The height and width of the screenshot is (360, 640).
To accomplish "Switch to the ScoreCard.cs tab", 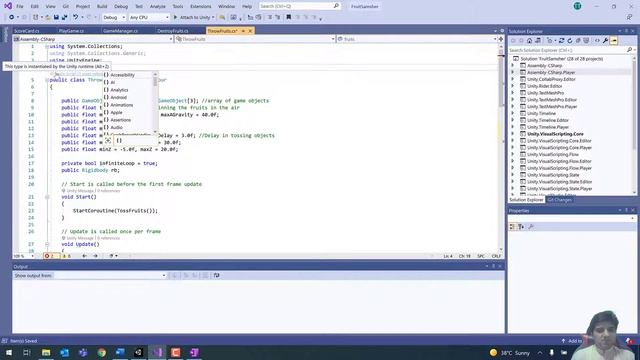I will pos(27,31).
